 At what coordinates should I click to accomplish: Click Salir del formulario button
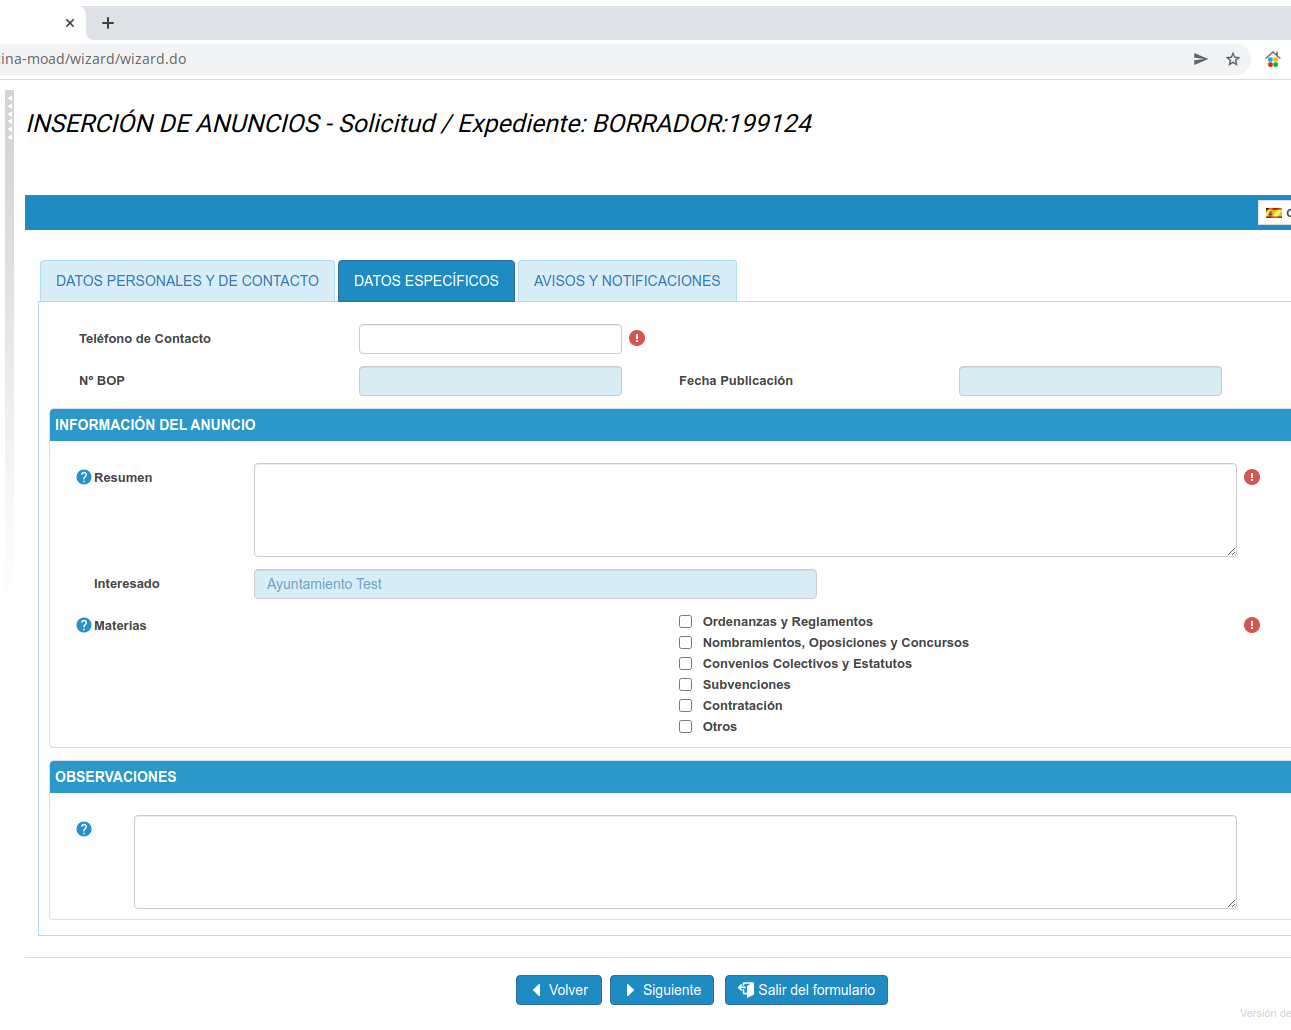point(806,990)
